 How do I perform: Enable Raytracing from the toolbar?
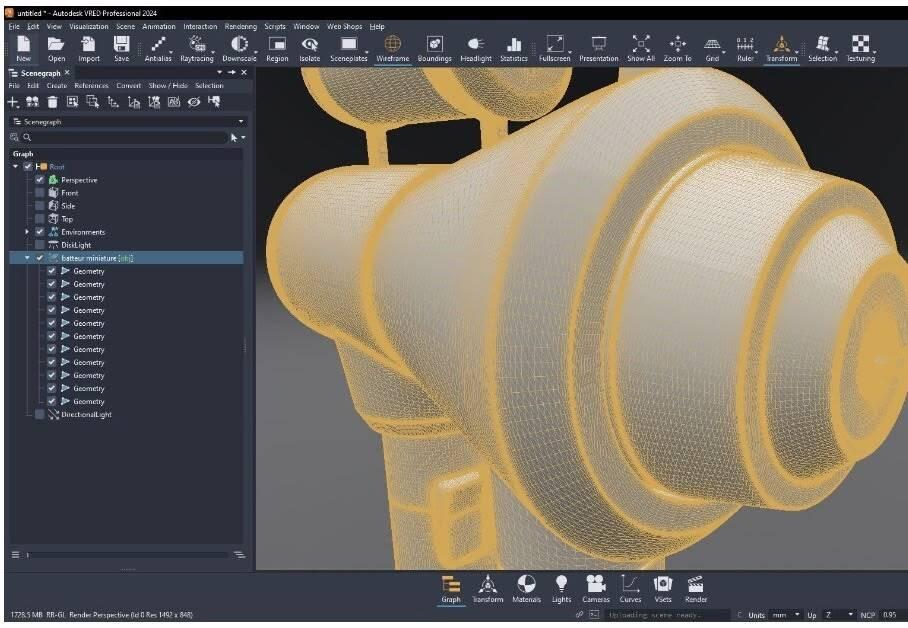point(197,48)
